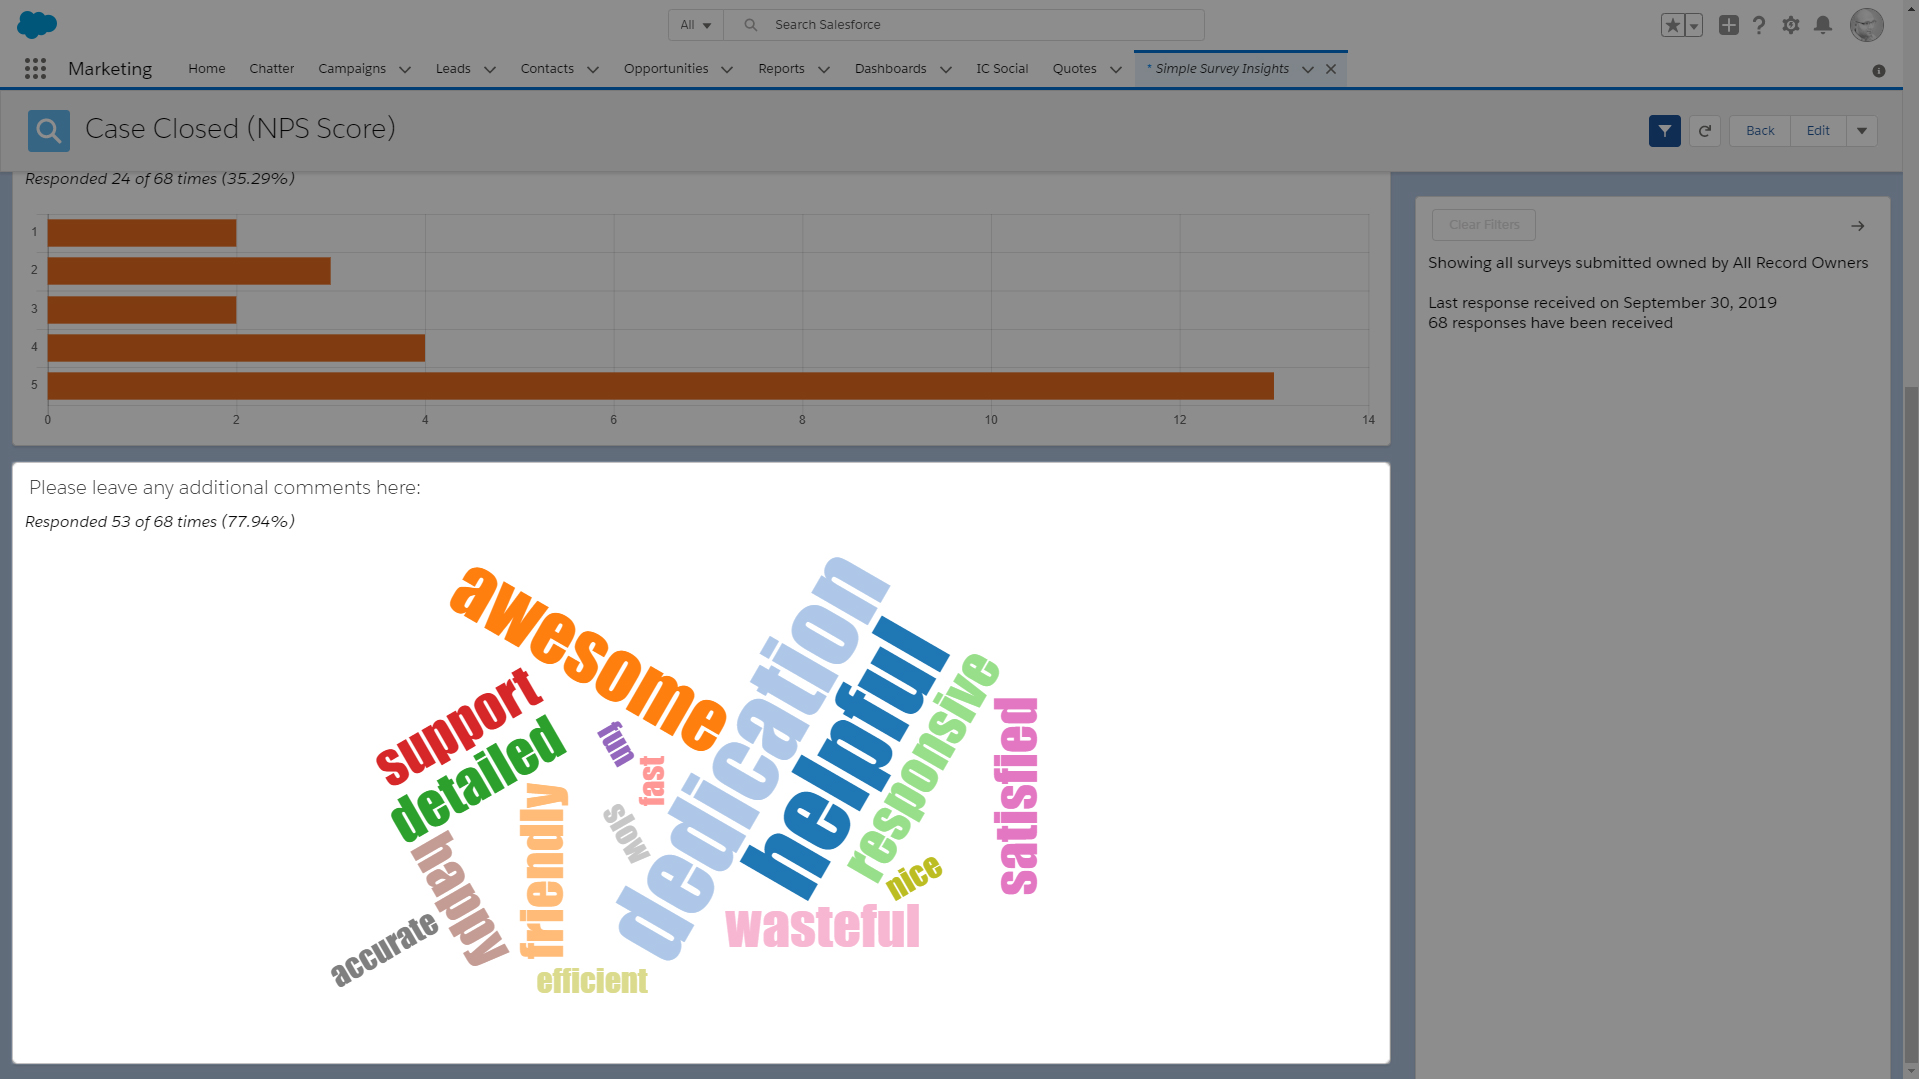Collapse filter panel with arrow icon
The image size is (1919, 1079).
(1857, 226)
